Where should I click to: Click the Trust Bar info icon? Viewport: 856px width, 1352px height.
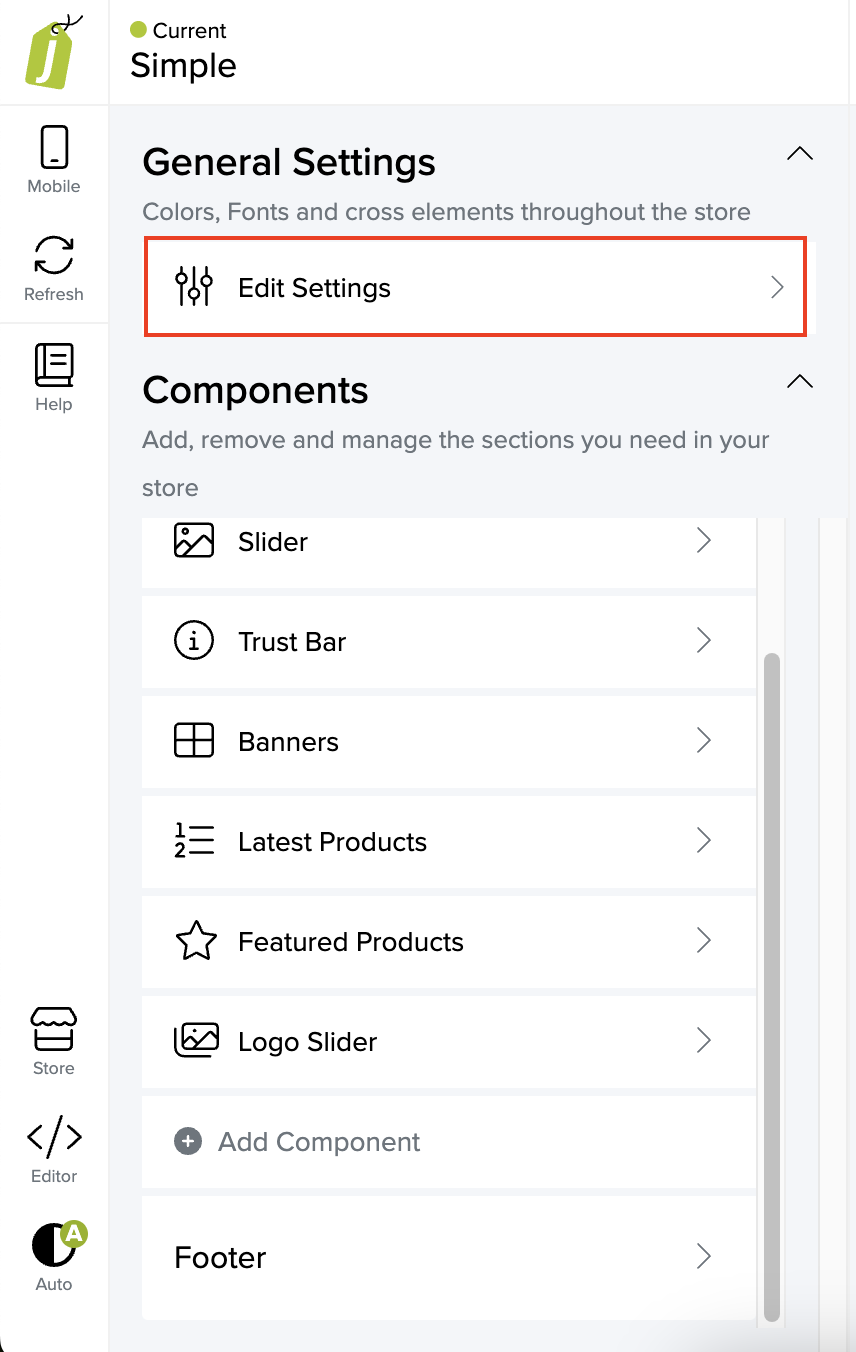(x=194, y=641)
